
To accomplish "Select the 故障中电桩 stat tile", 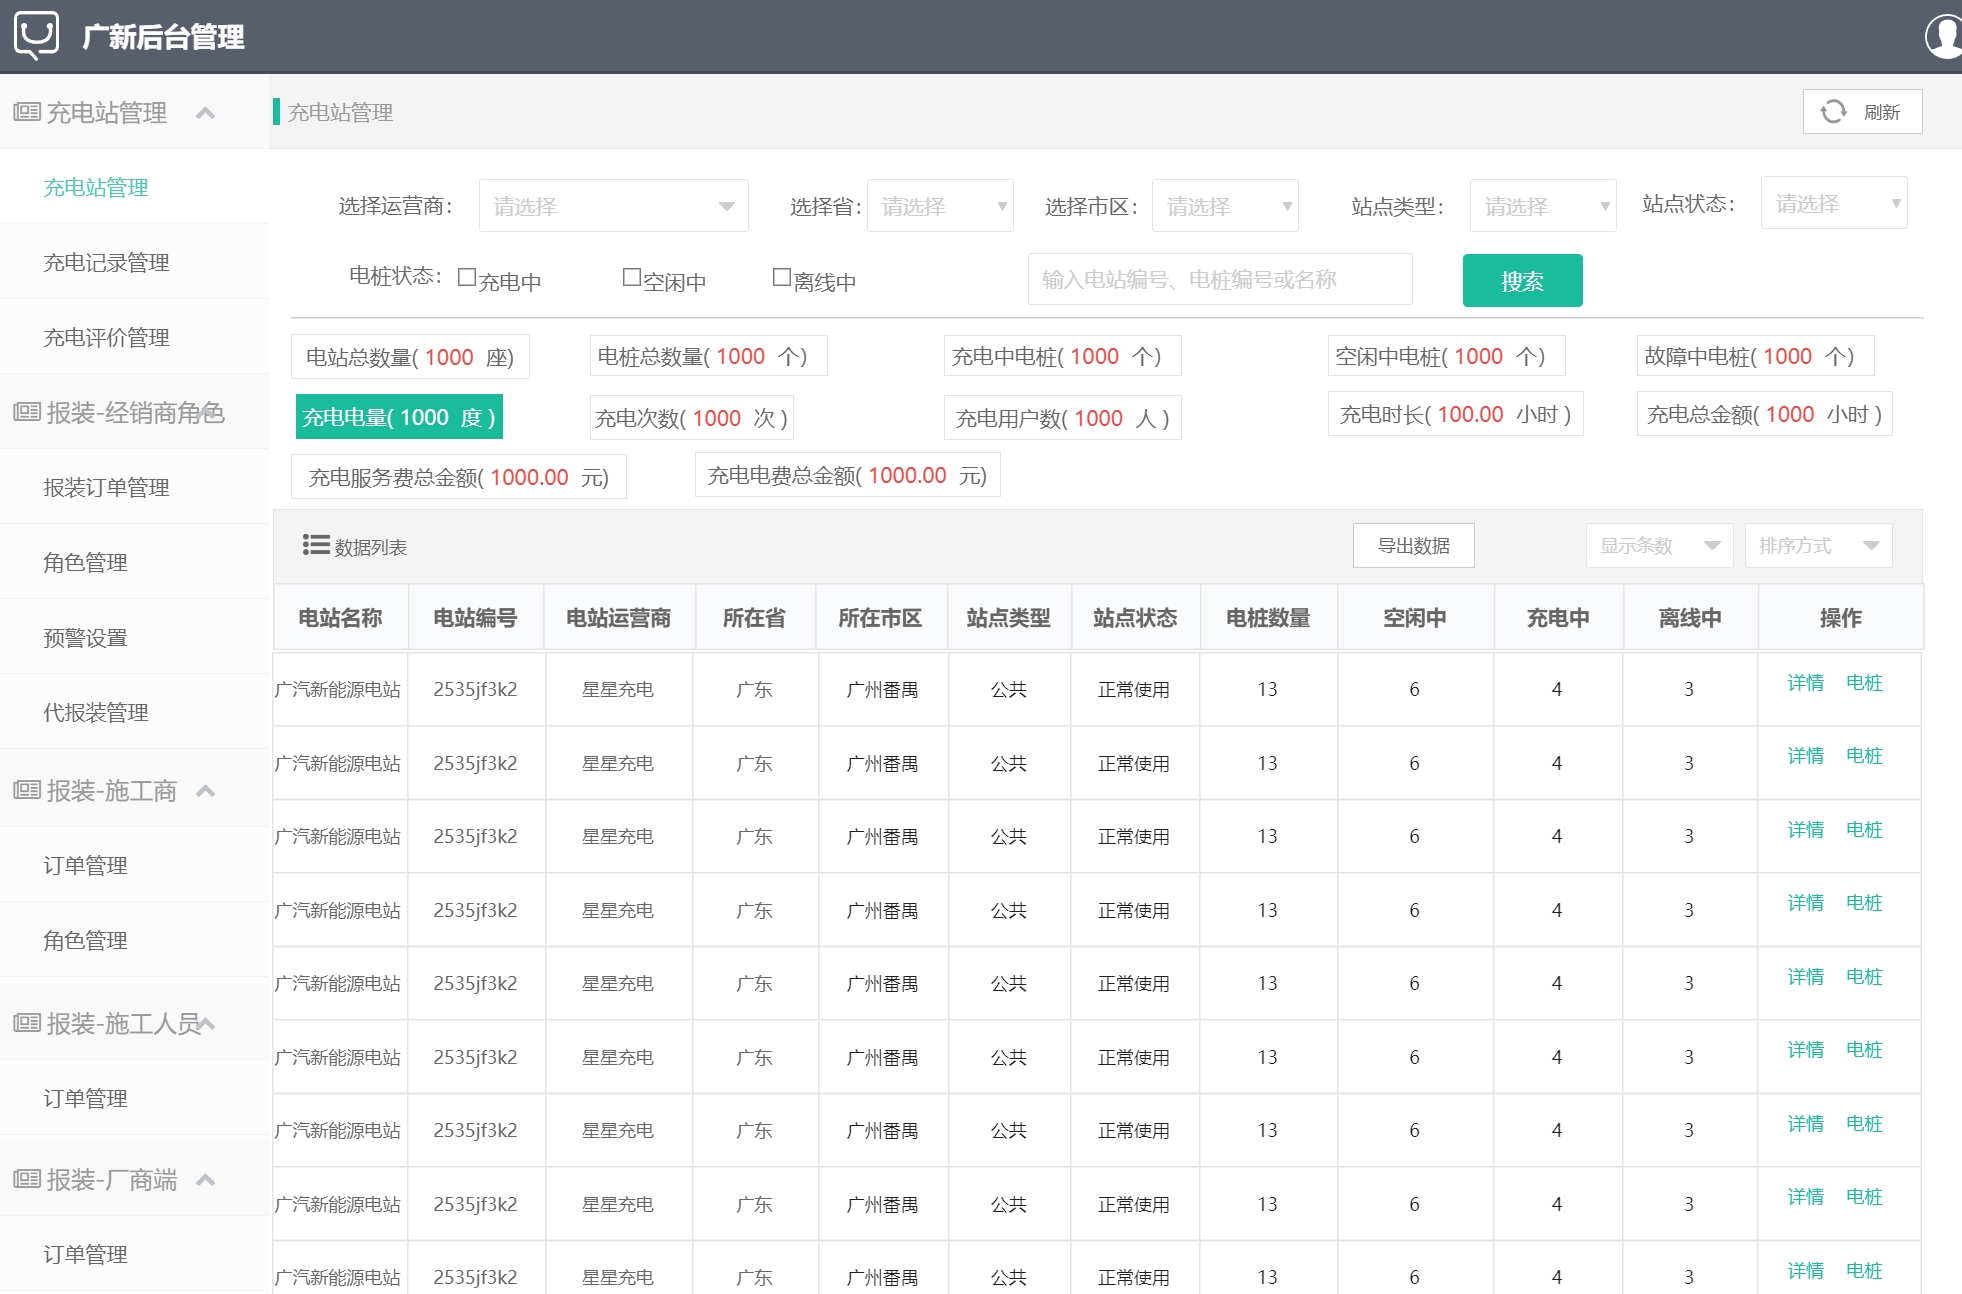I will pos(1755,356).
